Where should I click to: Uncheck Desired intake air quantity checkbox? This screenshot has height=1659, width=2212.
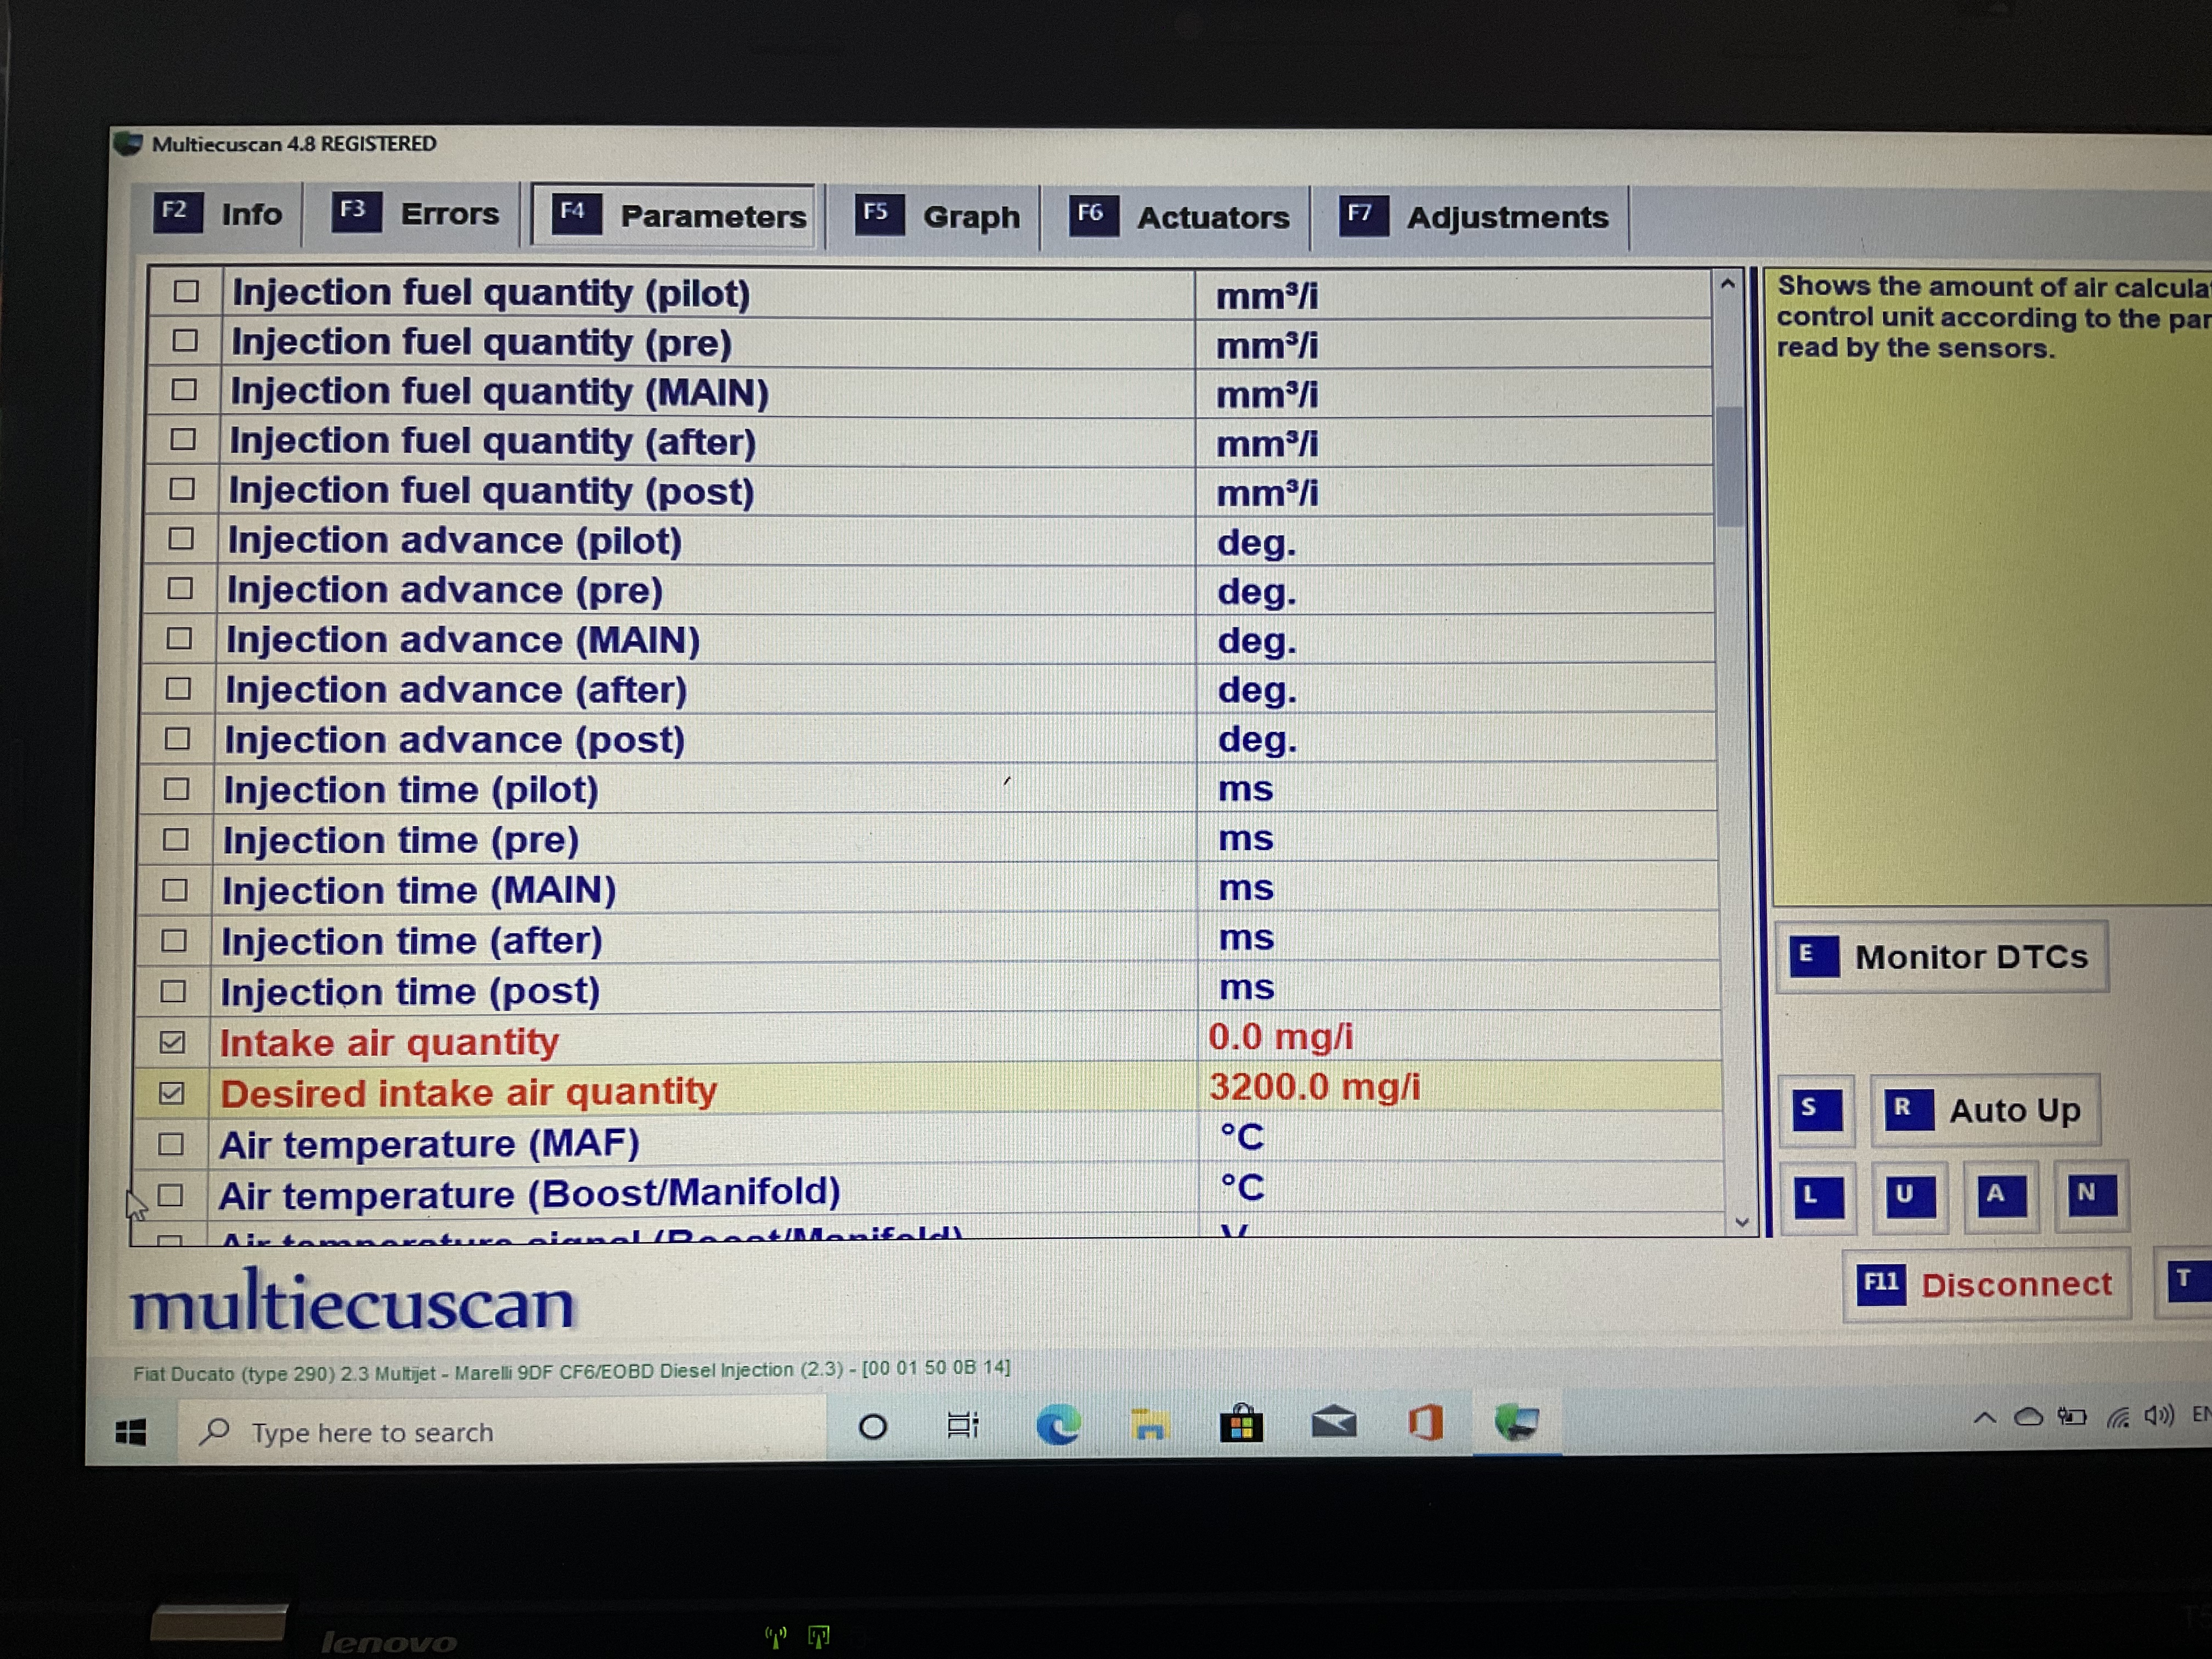172,1093
